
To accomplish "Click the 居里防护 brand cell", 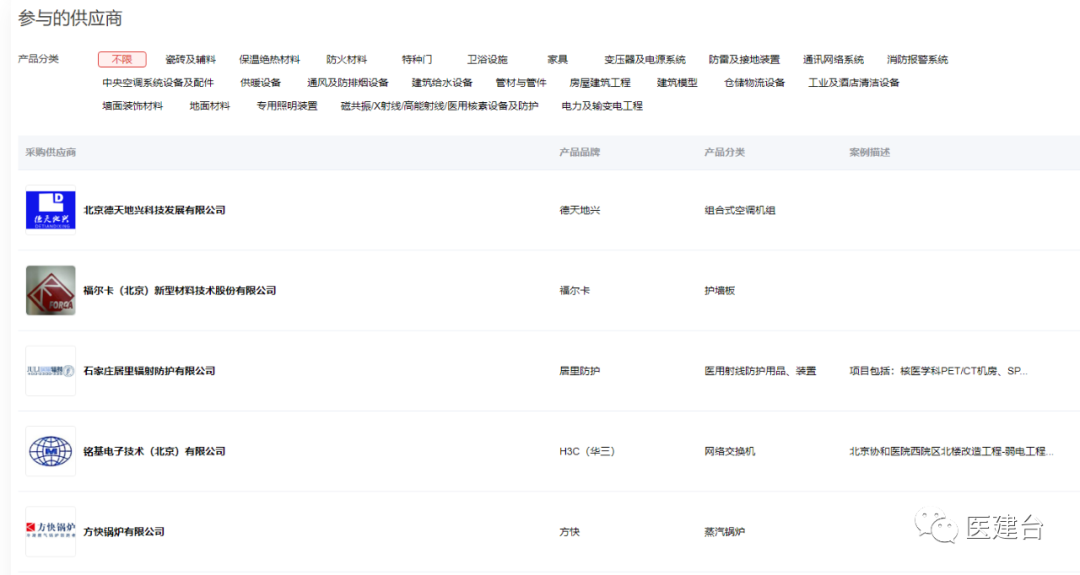I will coord(579,371).
